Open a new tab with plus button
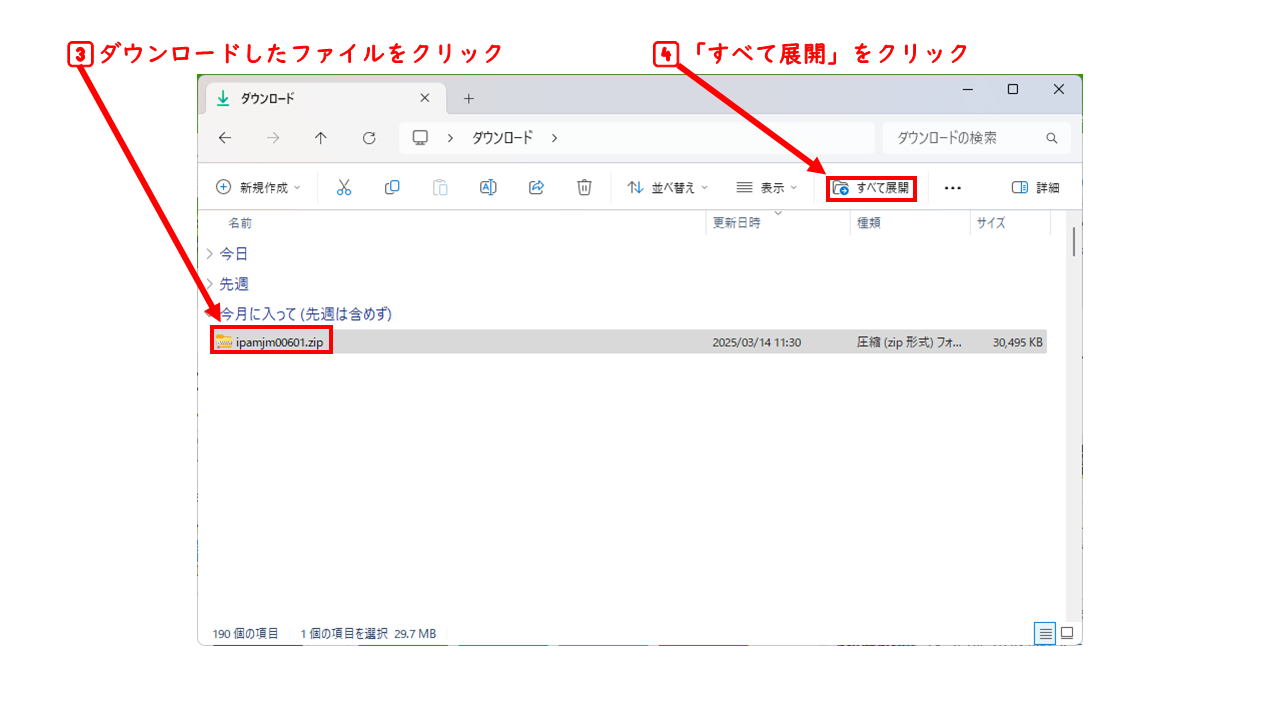This screenshot has width=1280, height=720. pyautogui.click(x=469, y=98)
